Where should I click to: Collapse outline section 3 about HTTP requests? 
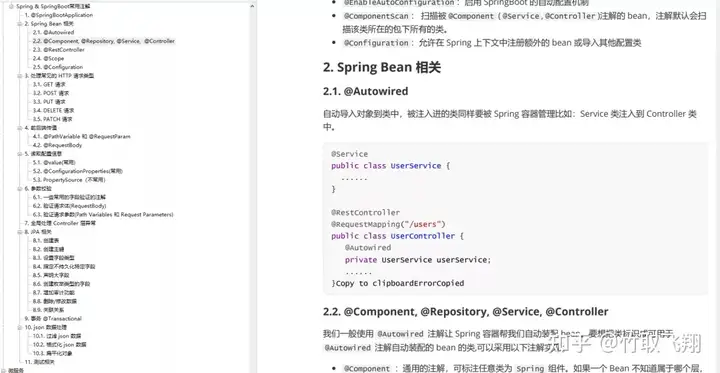(x=20, y=76)
